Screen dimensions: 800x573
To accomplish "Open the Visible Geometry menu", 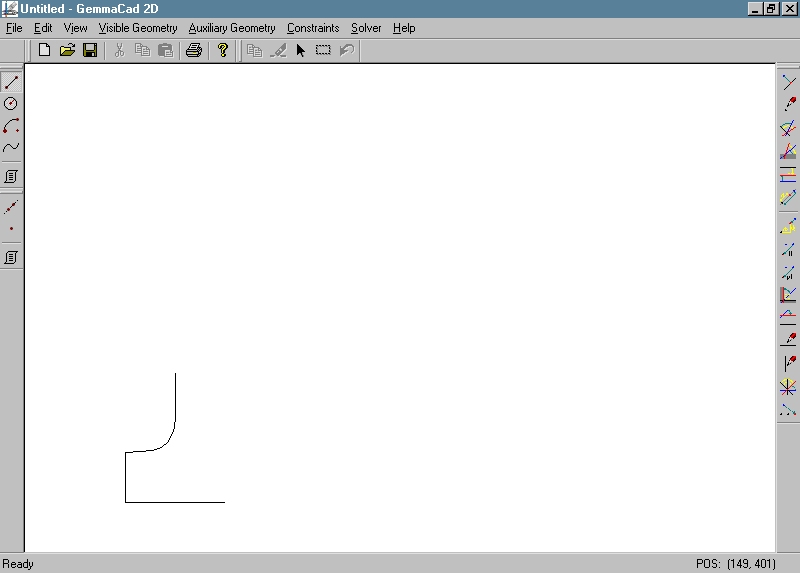I will coord(138,28).
